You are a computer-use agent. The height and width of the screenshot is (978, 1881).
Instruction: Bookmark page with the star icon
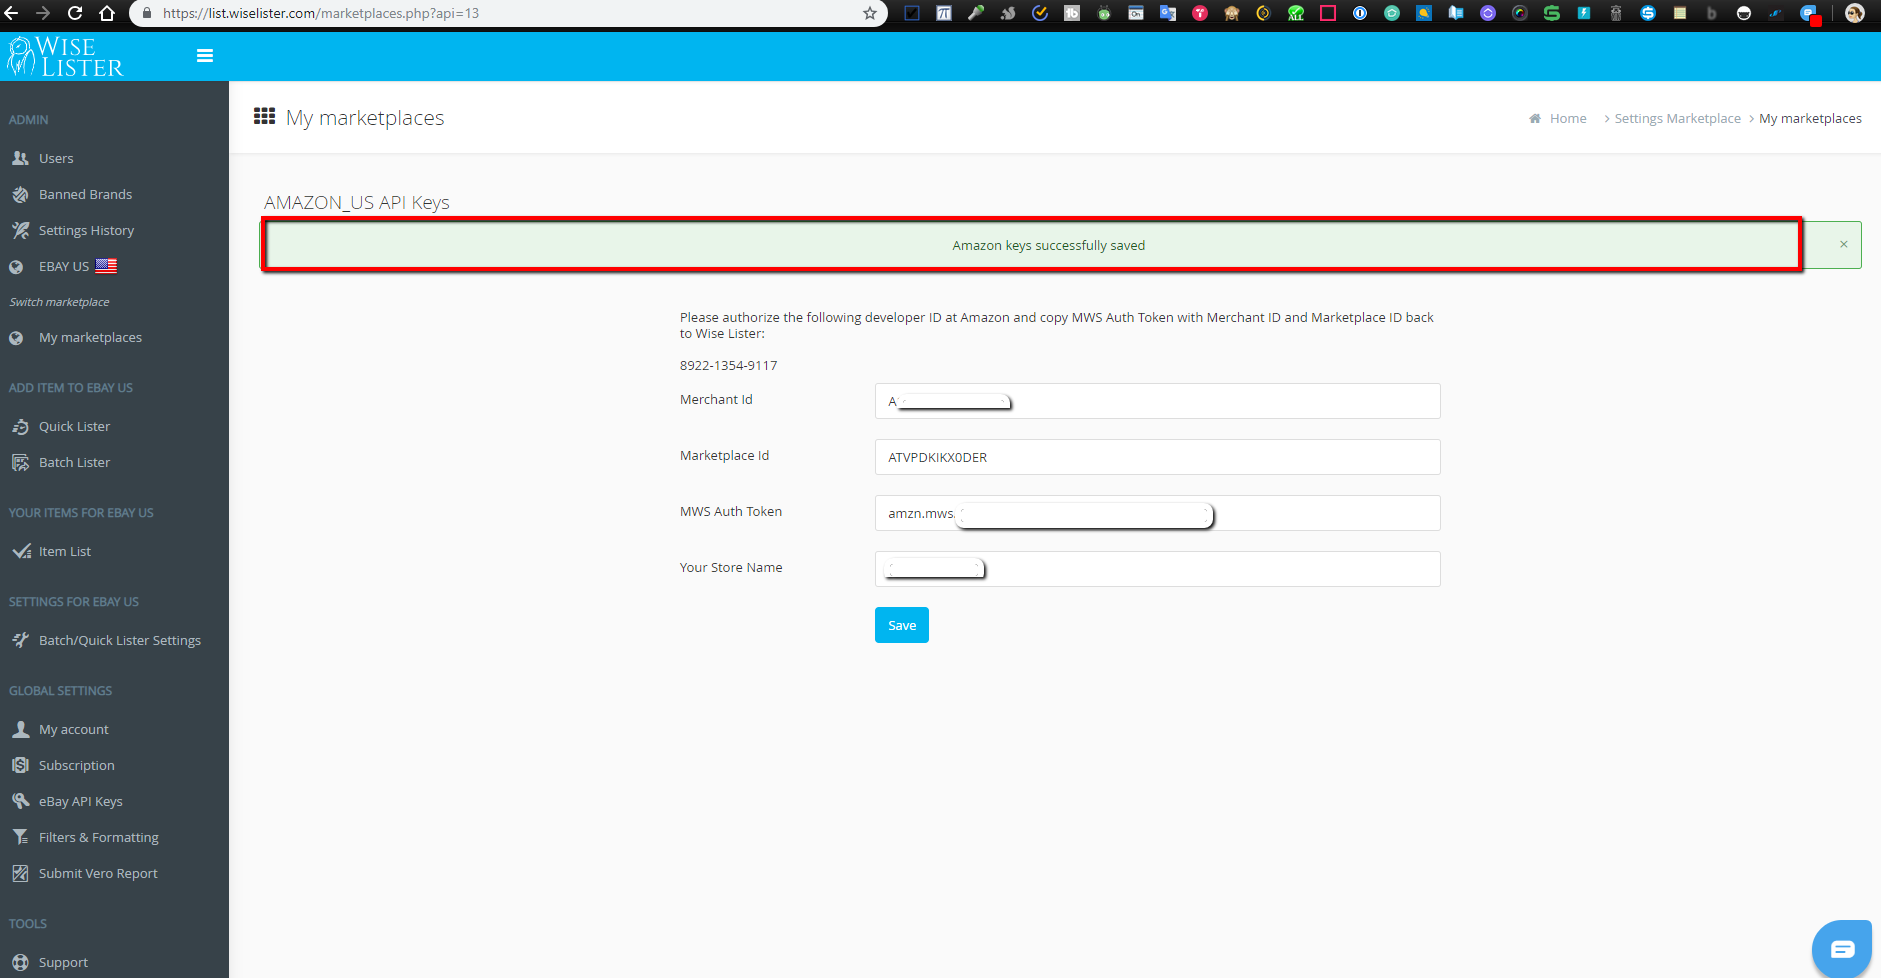tap(870, 13)
